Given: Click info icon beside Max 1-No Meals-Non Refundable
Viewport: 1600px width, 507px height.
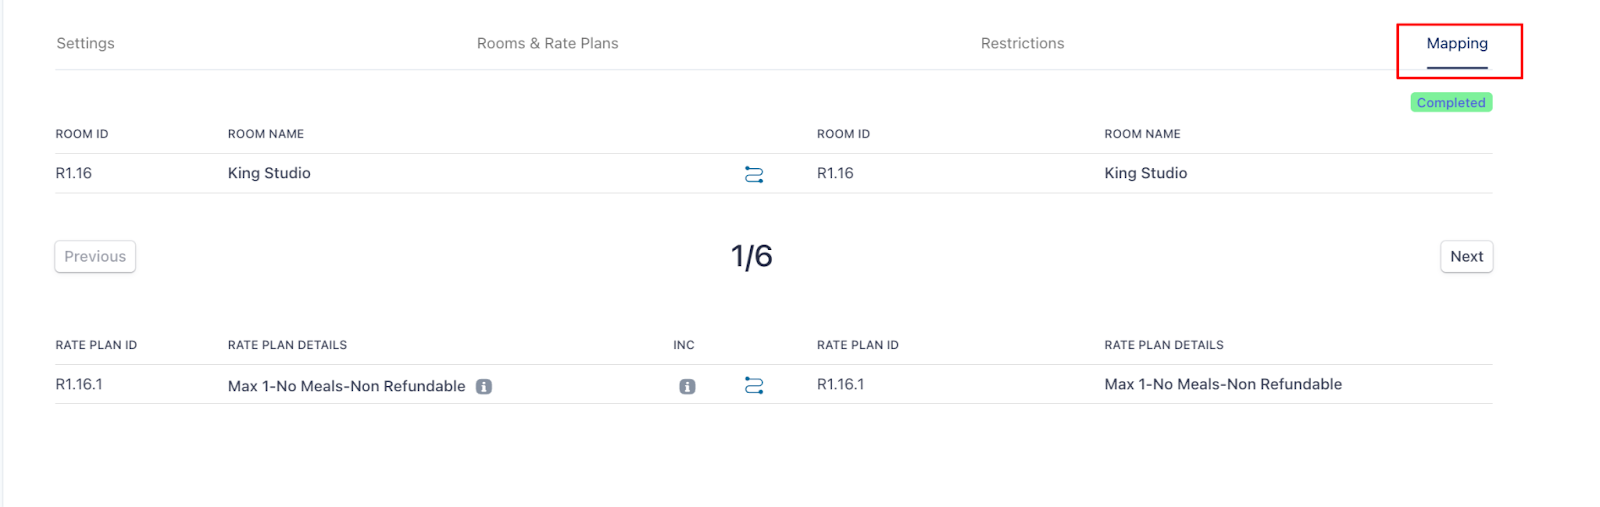Looking at the screenshot, I should (x=484, y=387).
